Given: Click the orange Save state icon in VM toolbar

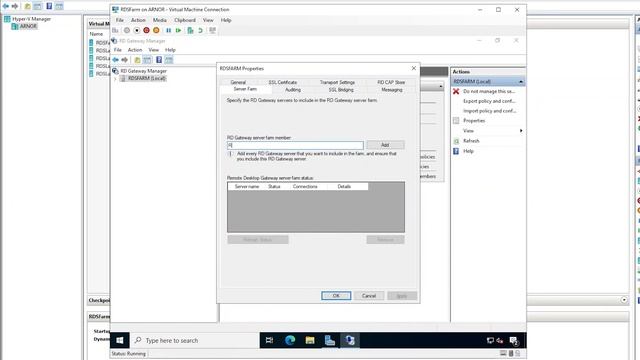Looking at the screenshot, I should point(156,30).
